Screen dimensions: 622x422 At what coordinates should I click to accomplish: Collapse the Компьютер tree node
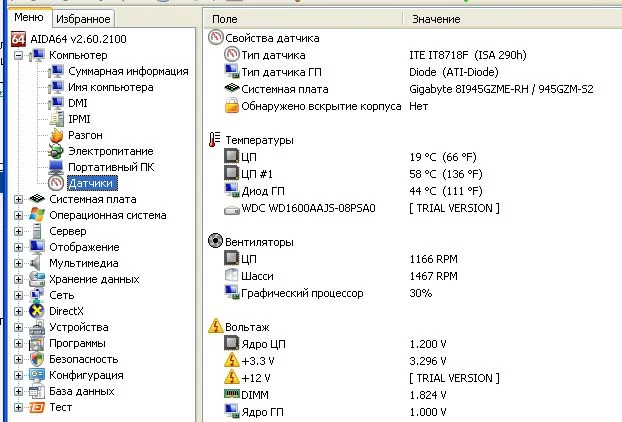click(x=18, y=55)
